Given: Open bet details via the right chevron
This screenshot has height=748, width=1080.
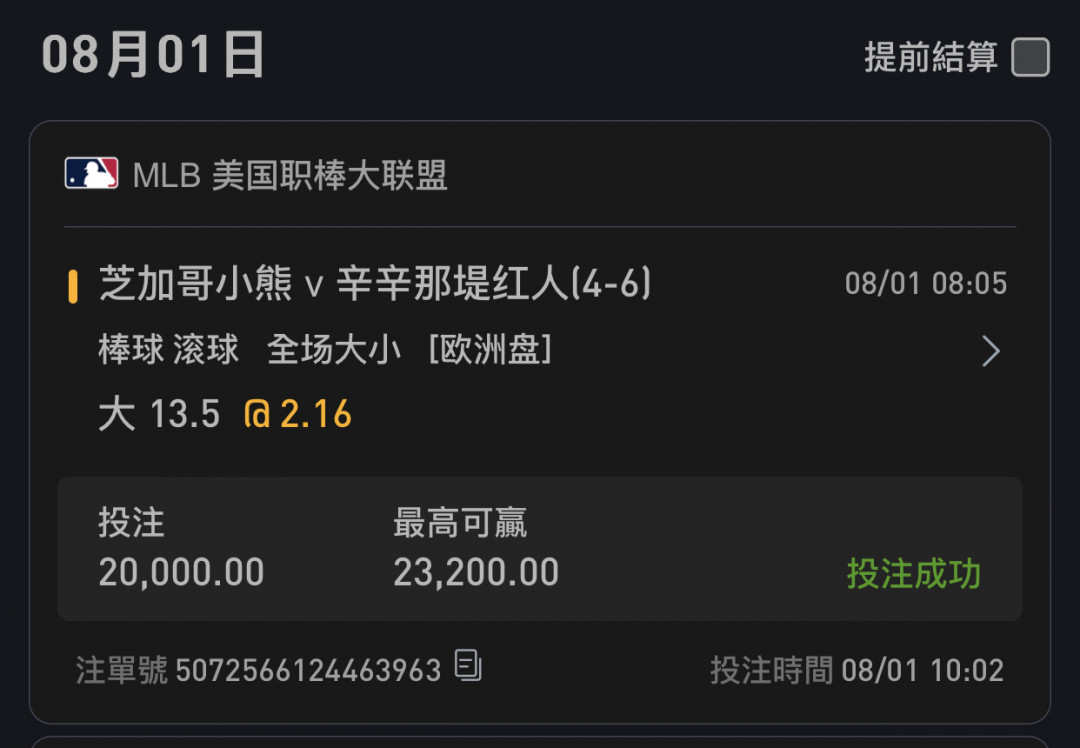Looking at the screenshot, I should click(x=990, y=351).
